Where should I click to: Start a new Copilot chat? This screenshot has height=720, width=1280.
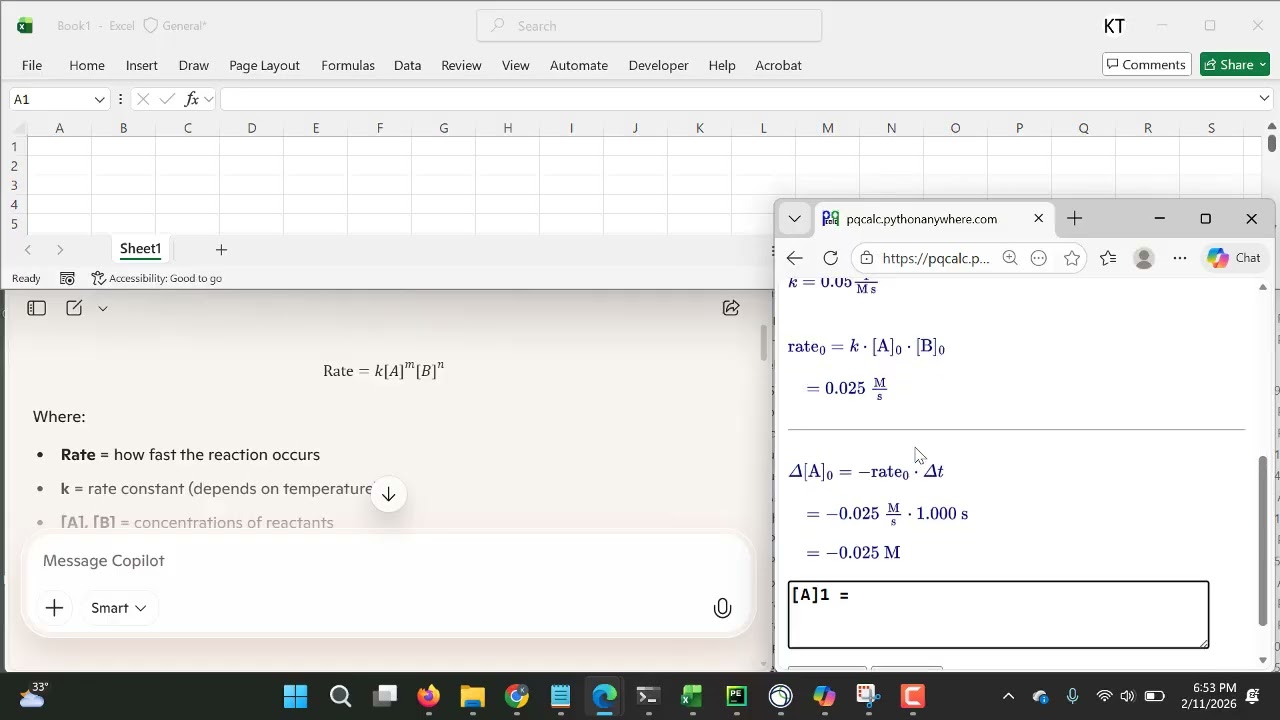pyautogui.click(x=74, y=308)
